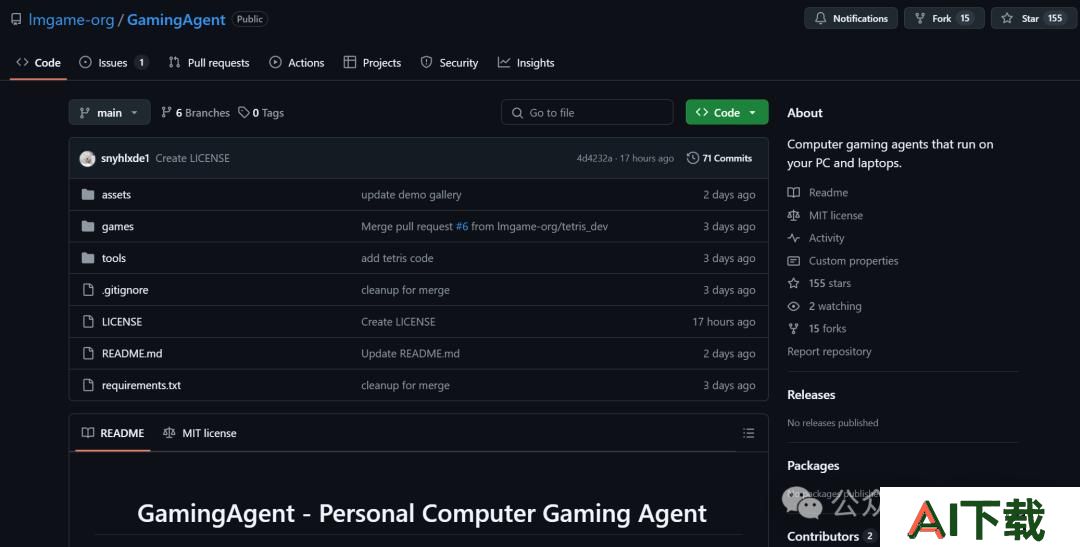Click the Notifications bell button

pos(851,19)
